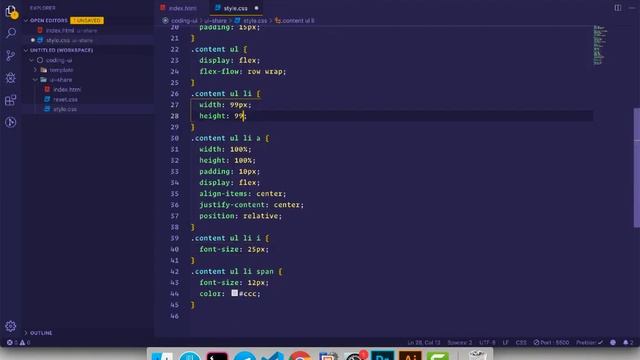Place cursor on 'justify-content: center;' line

(x=251, y=205)
